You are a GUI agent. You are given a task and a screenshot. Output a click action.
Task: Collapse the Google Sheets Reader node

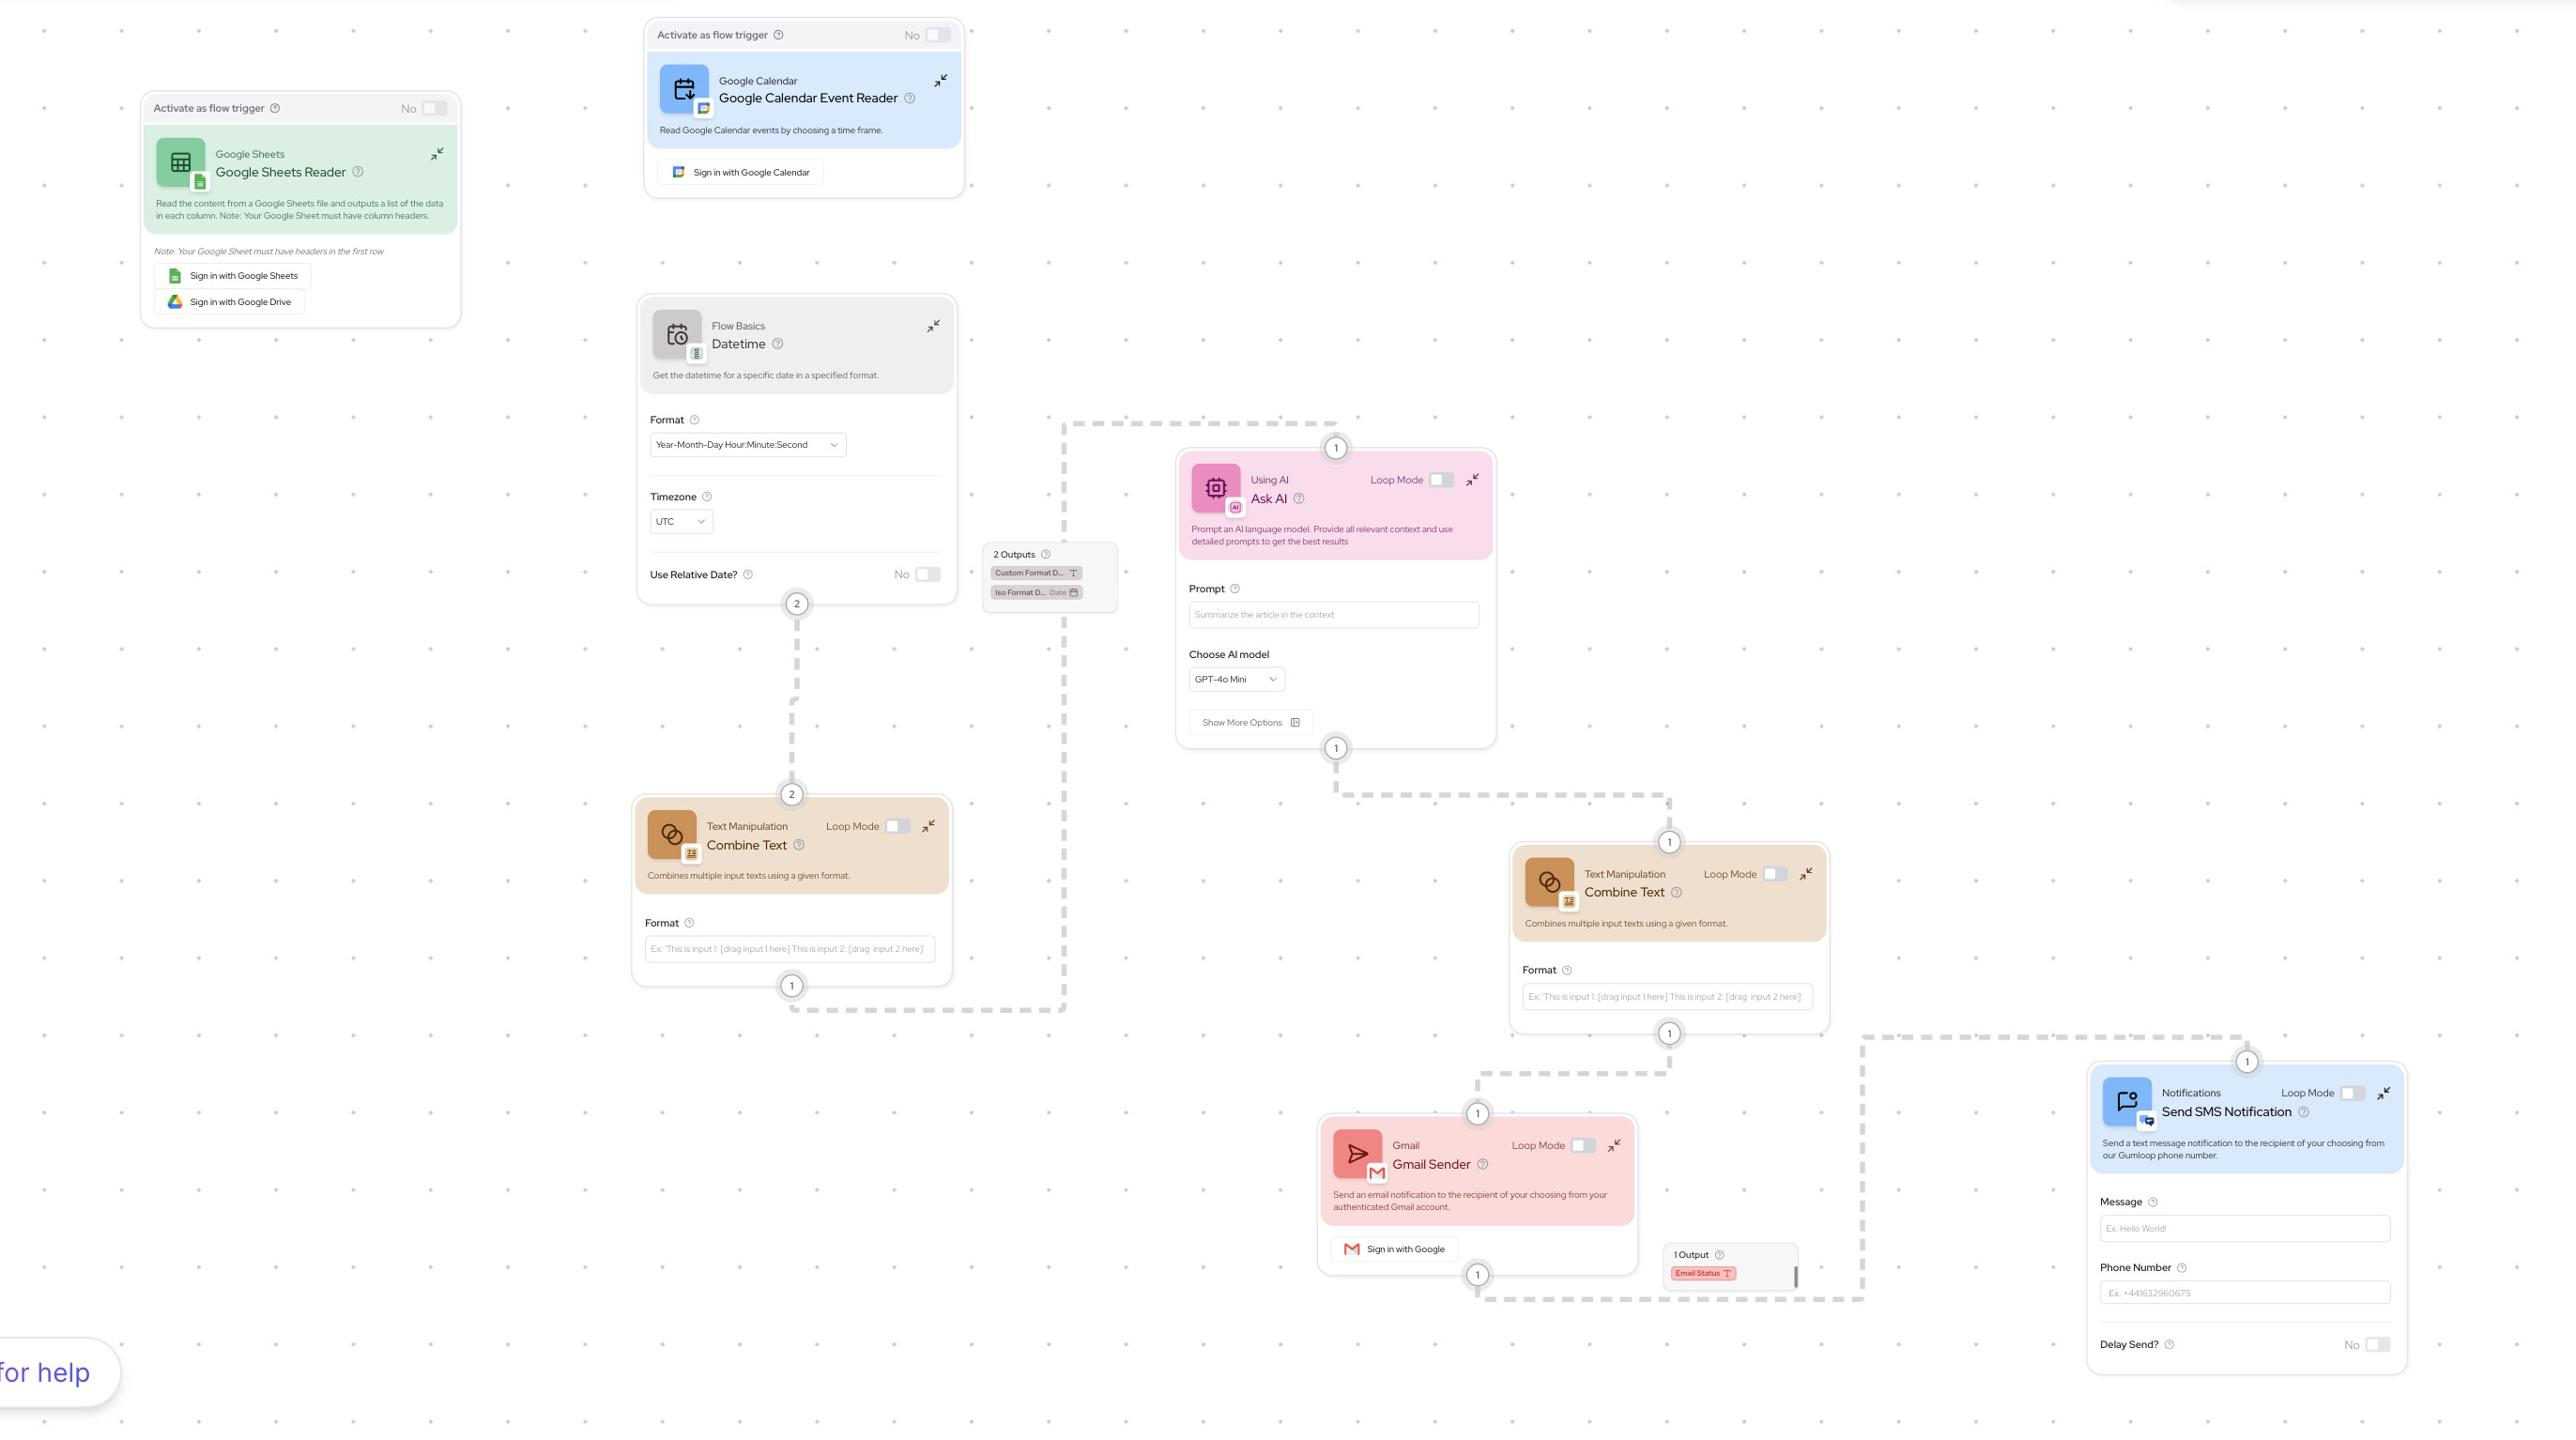(437, 154)
